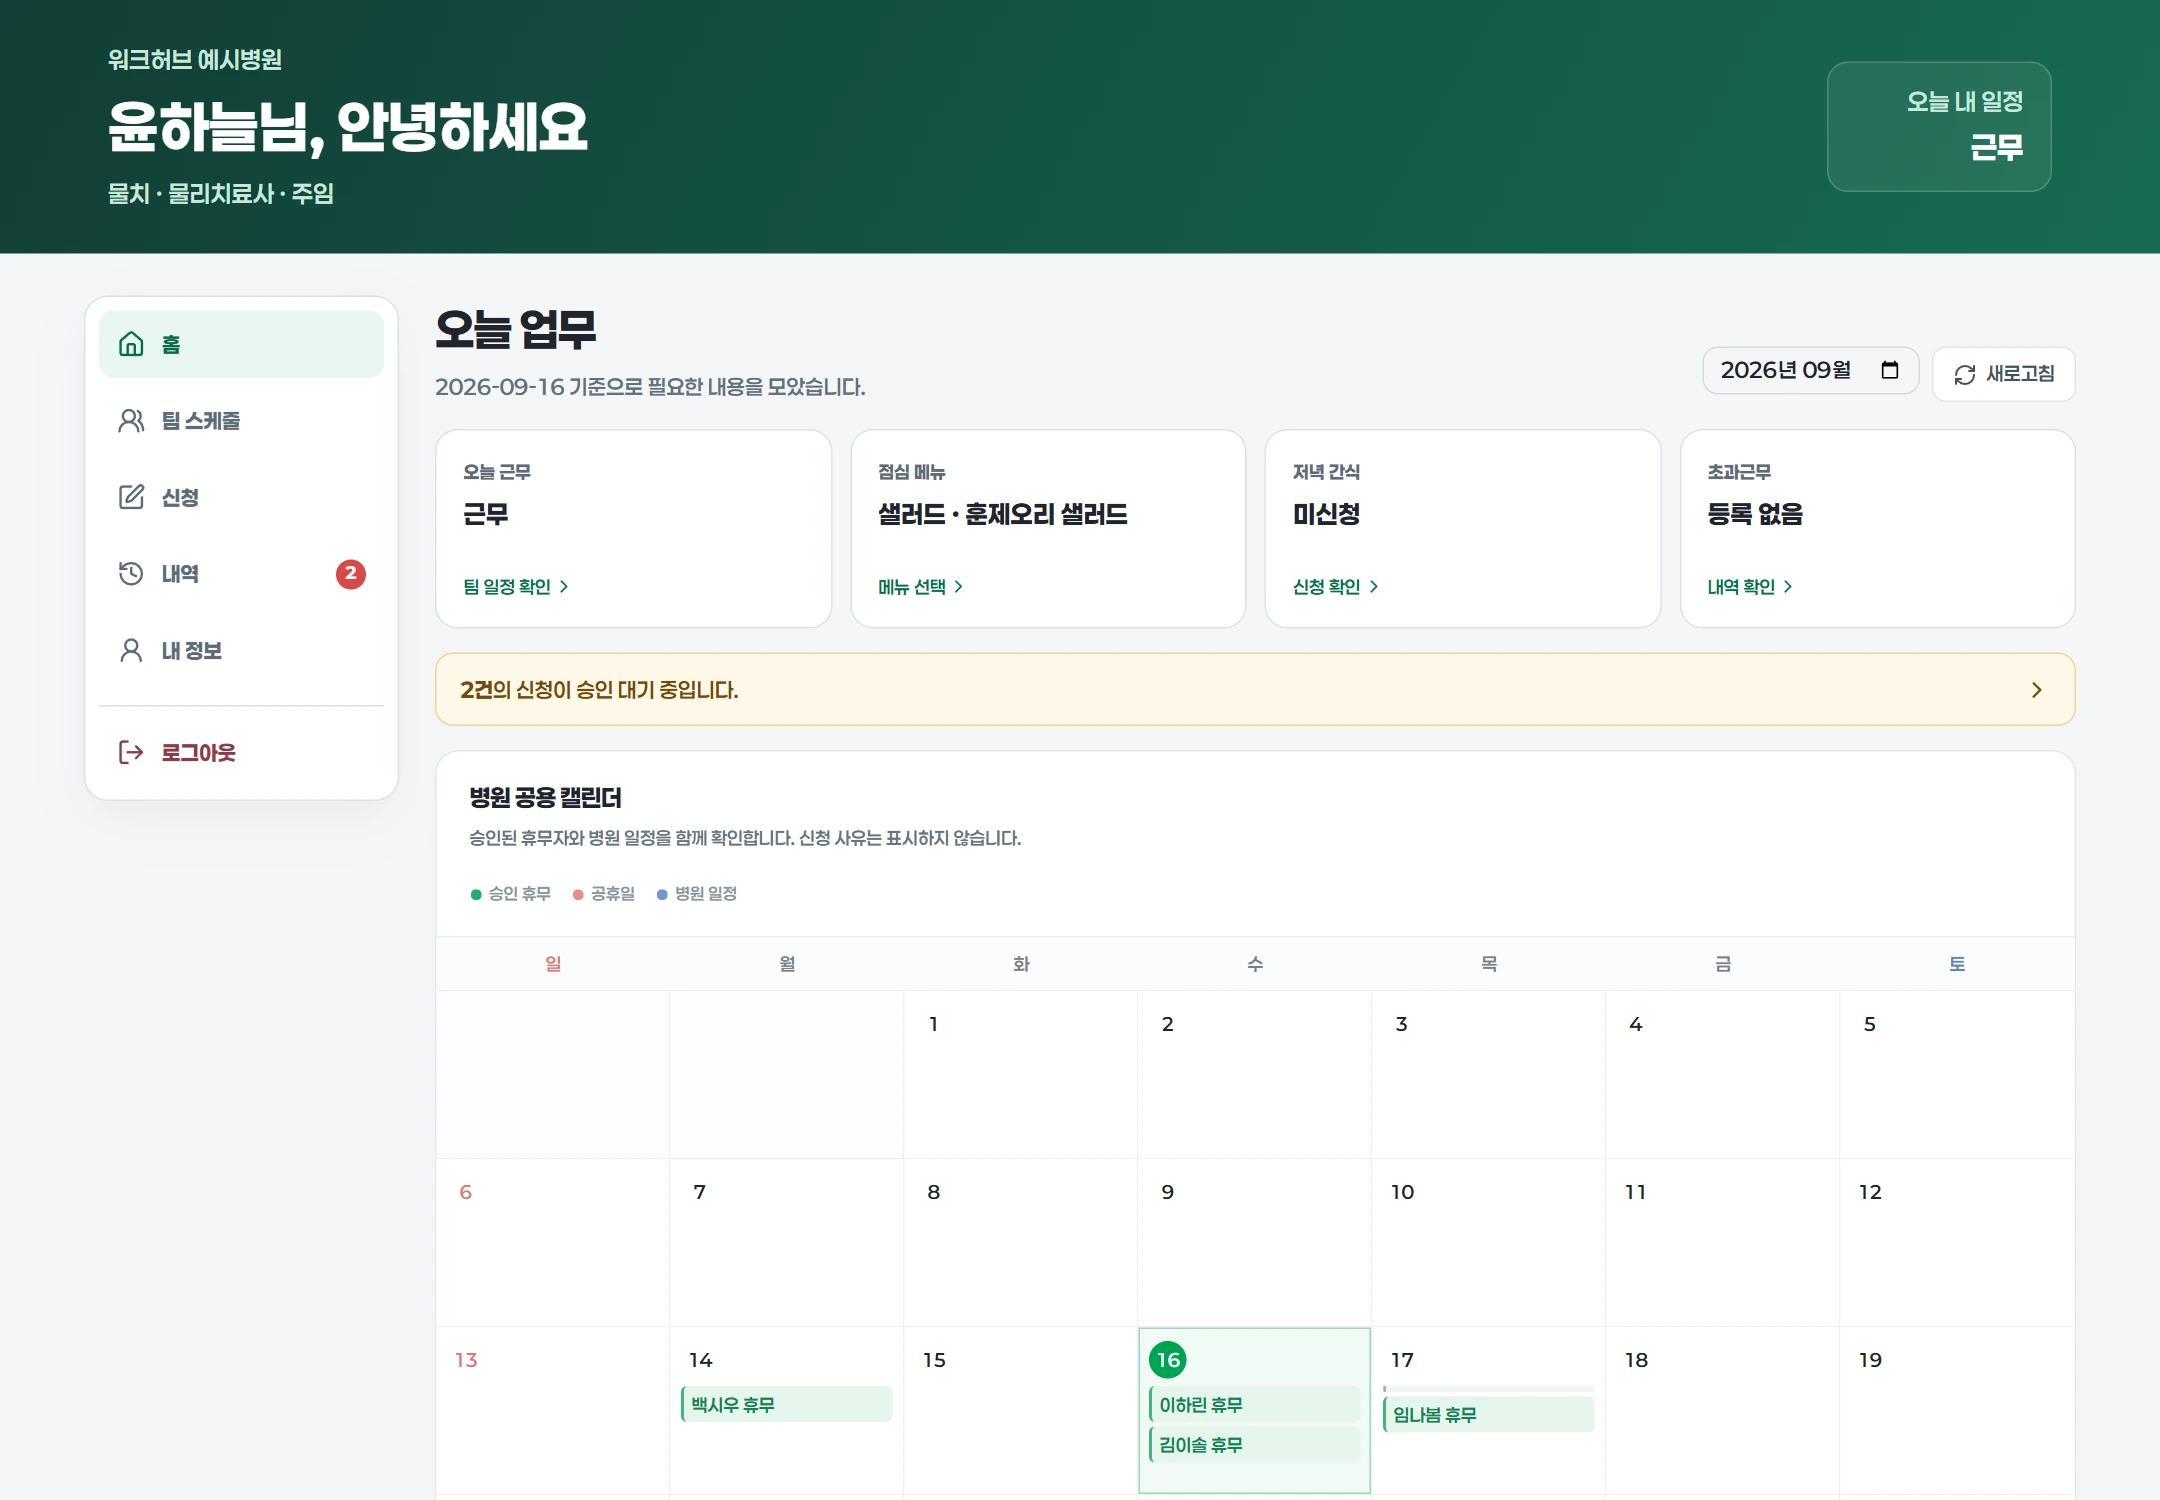This screenshot has height=1500, width=2160.
Task: Open the 내 정보 profile icon
Action: (131, 651)
